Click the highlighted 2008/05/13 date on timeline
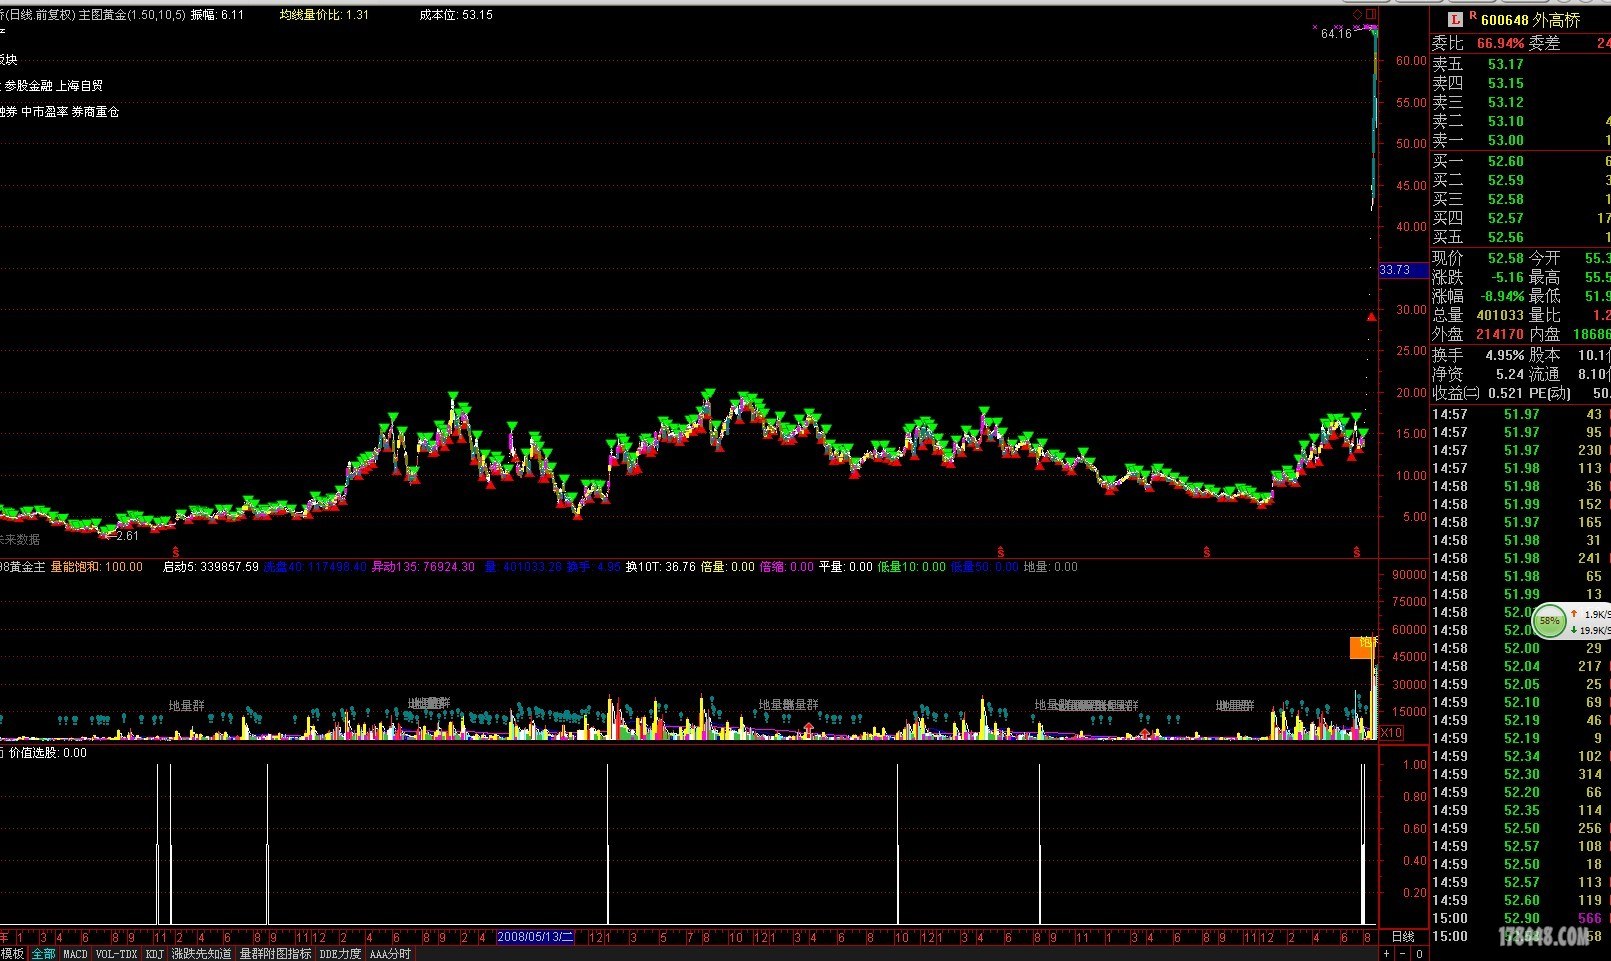The image size is (1611, 961). click(x=535, y=937)
